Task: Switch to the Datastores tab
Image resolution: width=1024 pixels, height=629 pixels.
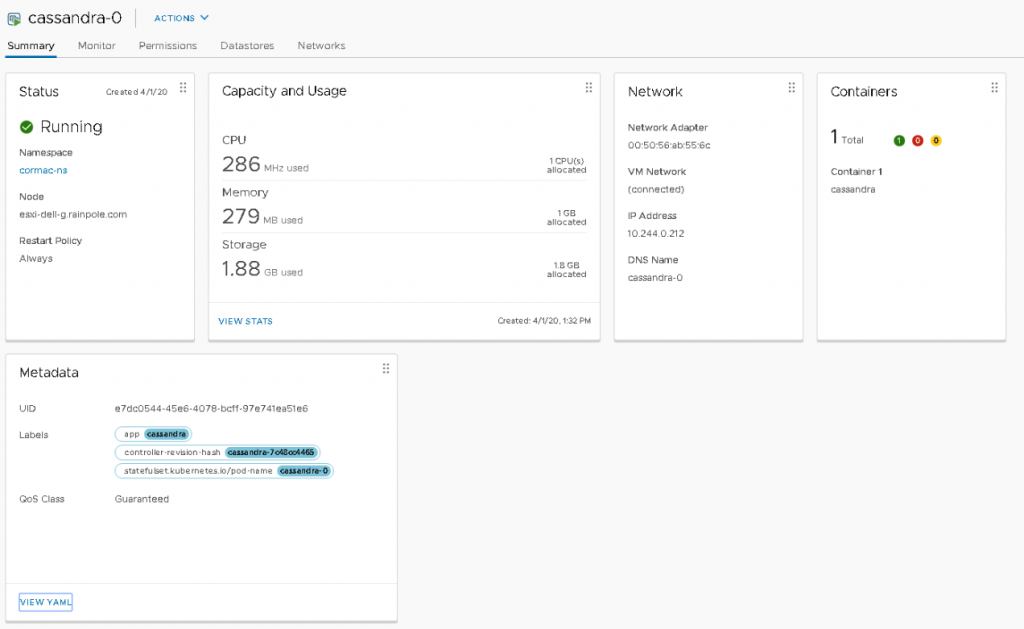Action: pos(249,46)
